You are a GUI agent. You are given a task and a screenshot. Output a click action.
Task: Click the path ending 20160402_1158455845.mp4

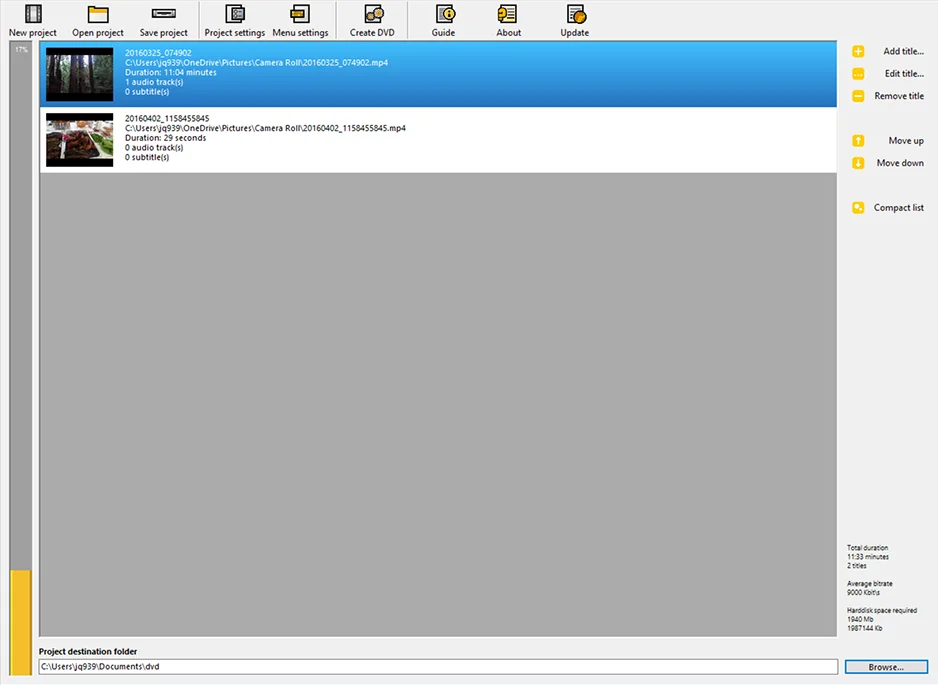tap(265, 128)
